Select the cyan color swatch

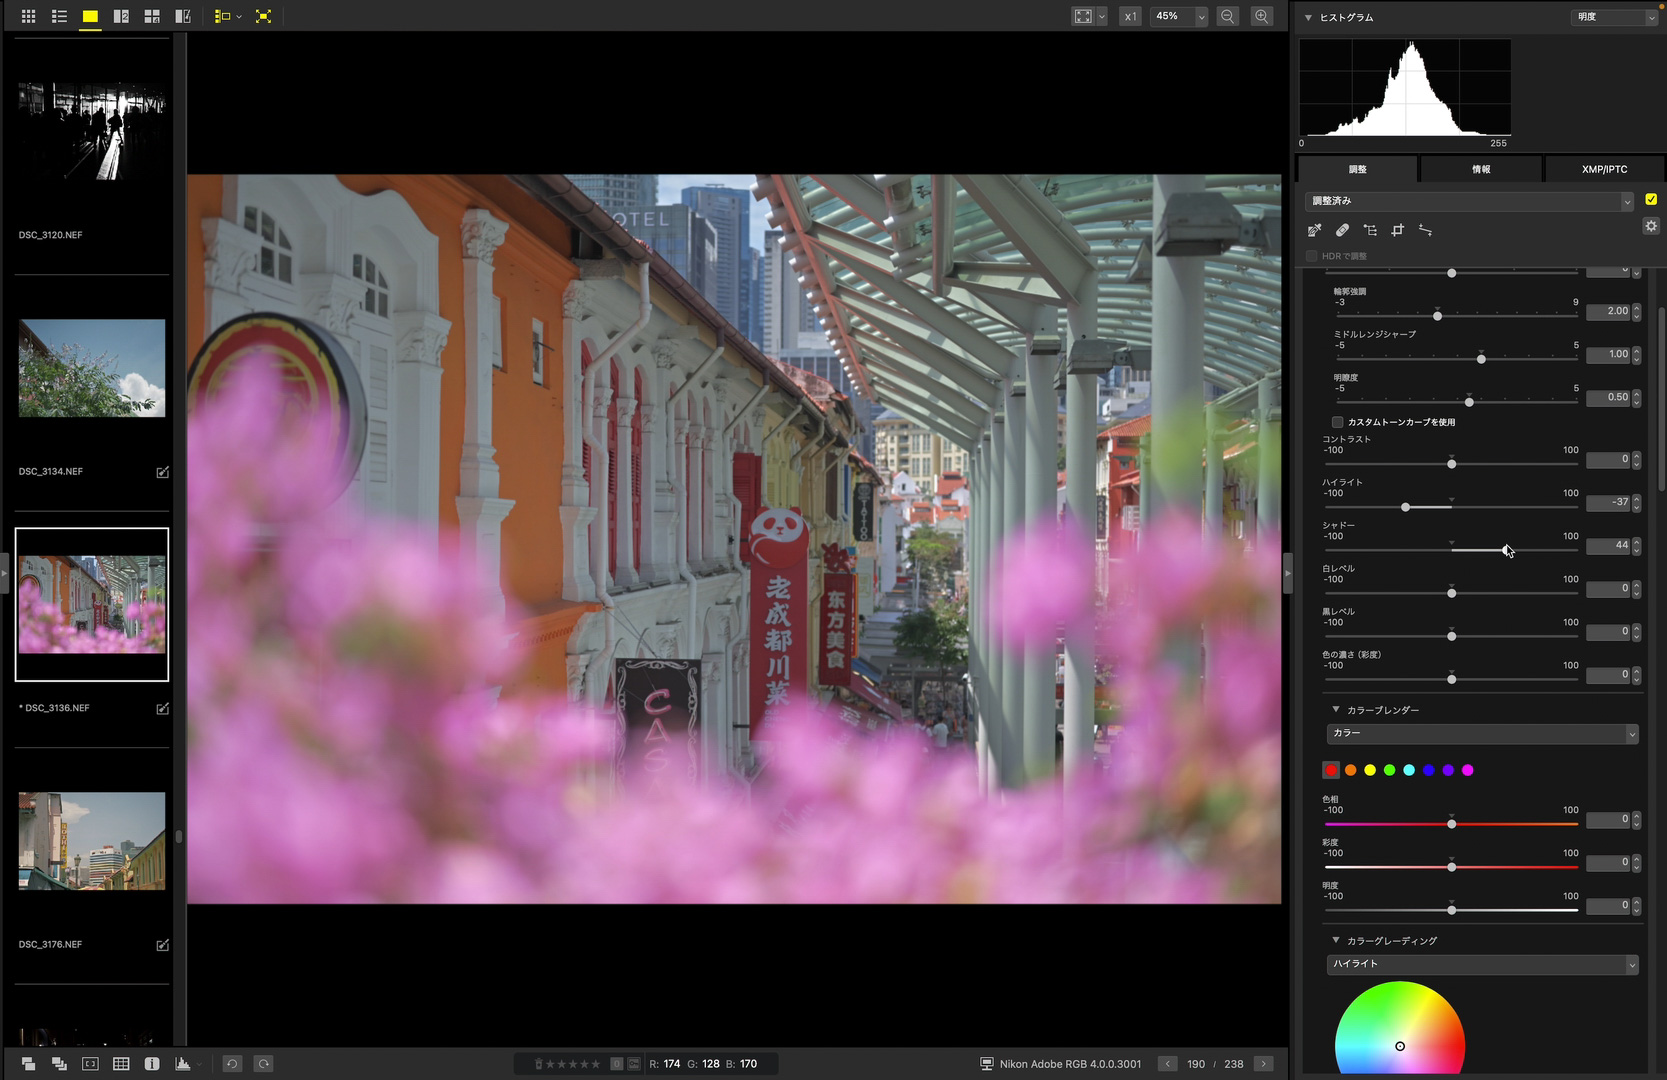point(1409,770)
